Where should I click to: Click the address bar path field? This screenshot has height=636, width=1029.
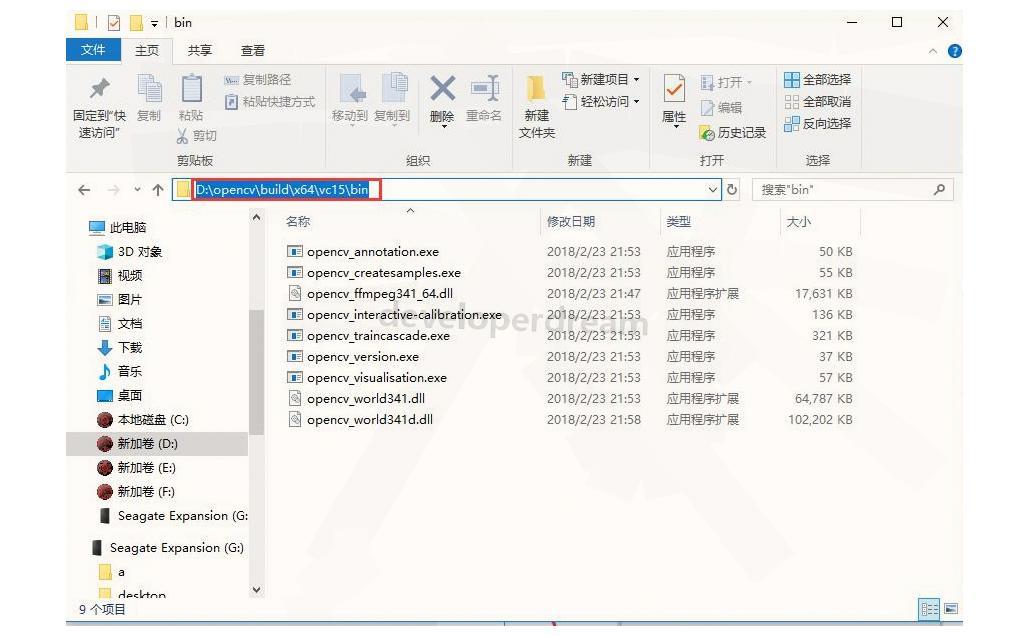click(446, 190)
